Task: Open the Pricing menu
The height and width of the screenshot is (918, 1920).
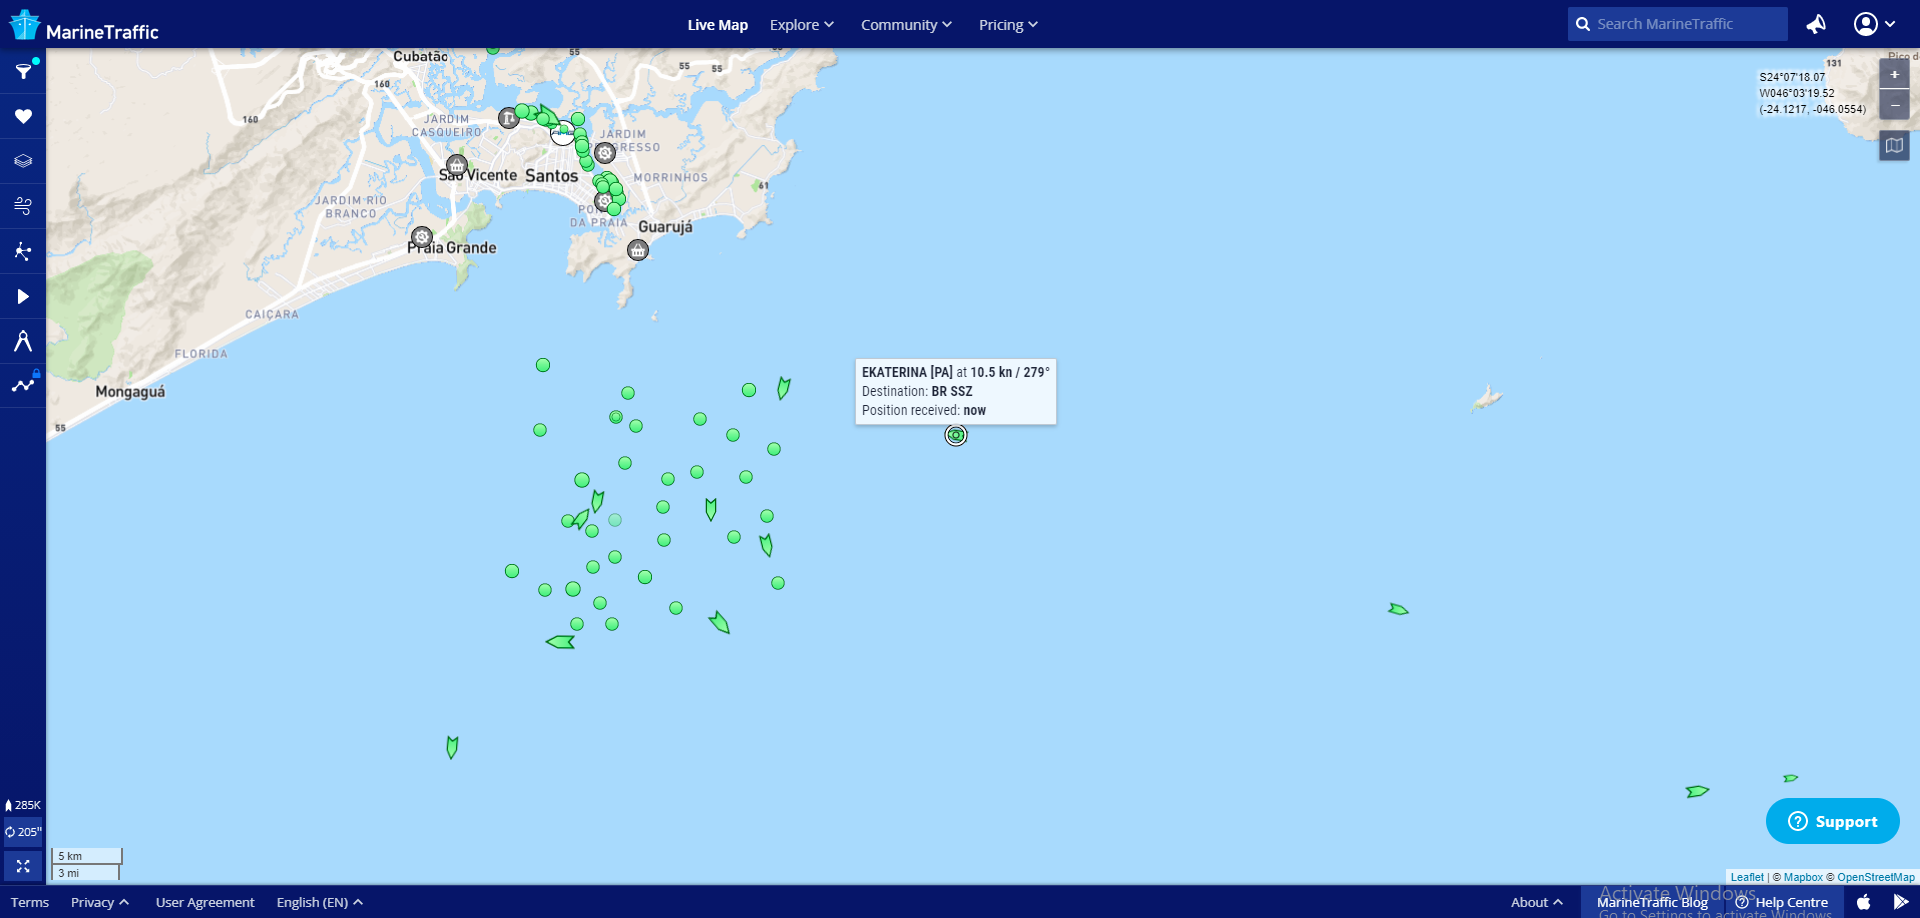Action: 1008,25
